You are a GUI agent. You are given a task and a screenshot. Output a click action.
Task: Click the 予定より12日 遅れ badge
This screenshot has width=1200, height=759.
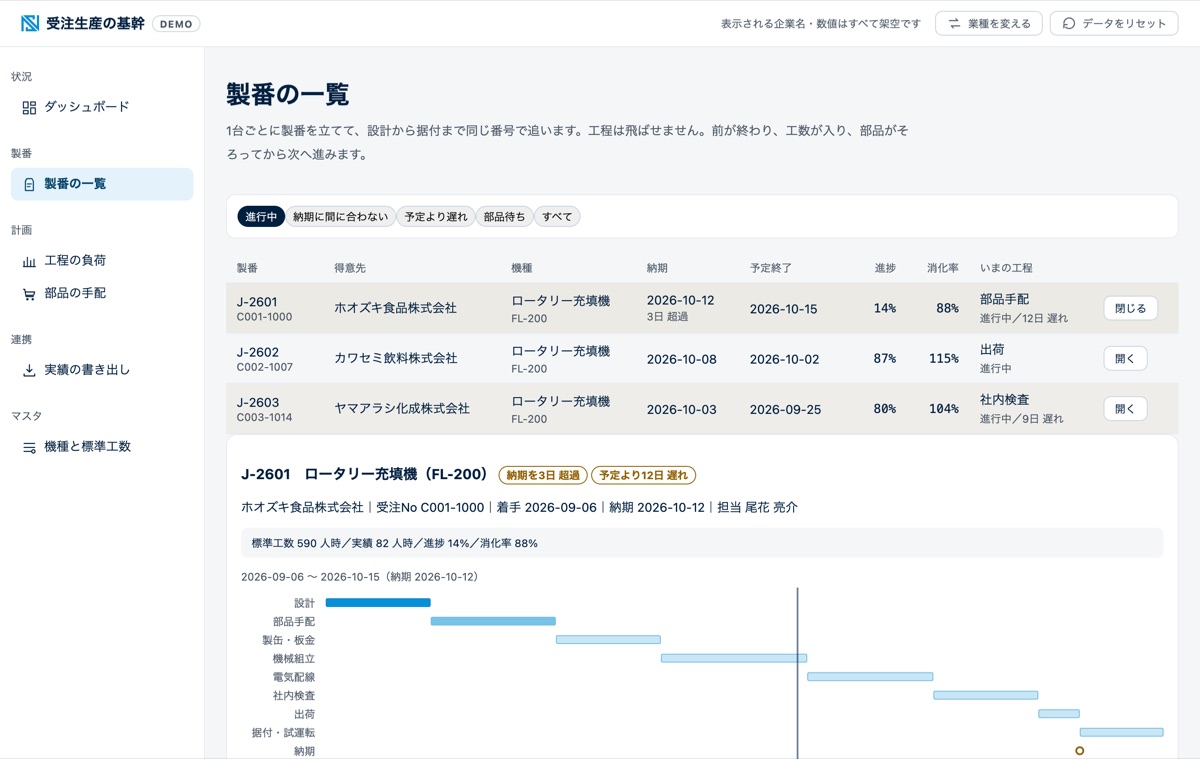(643, 475)
